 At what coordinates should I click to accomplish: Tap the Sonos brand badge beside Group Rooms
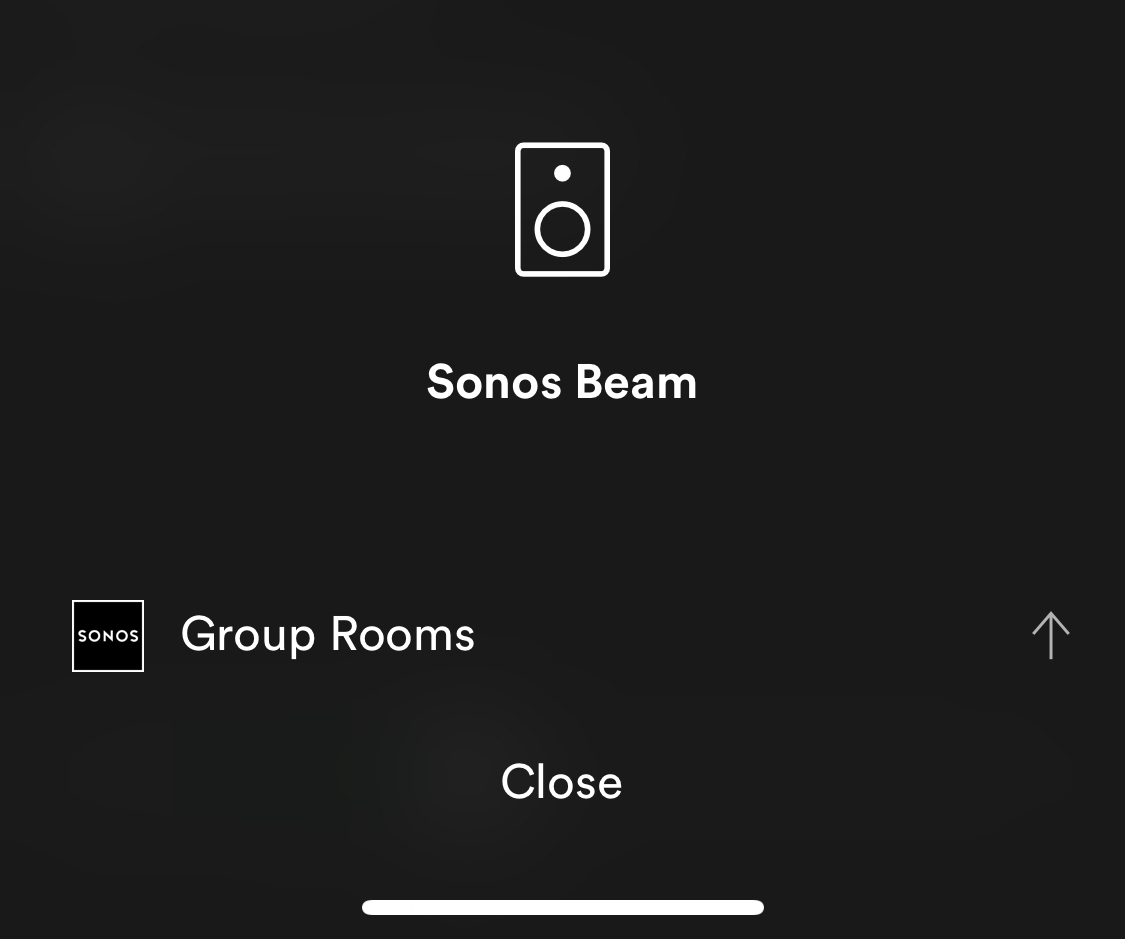pyautogui.click(x=108, y=636)
